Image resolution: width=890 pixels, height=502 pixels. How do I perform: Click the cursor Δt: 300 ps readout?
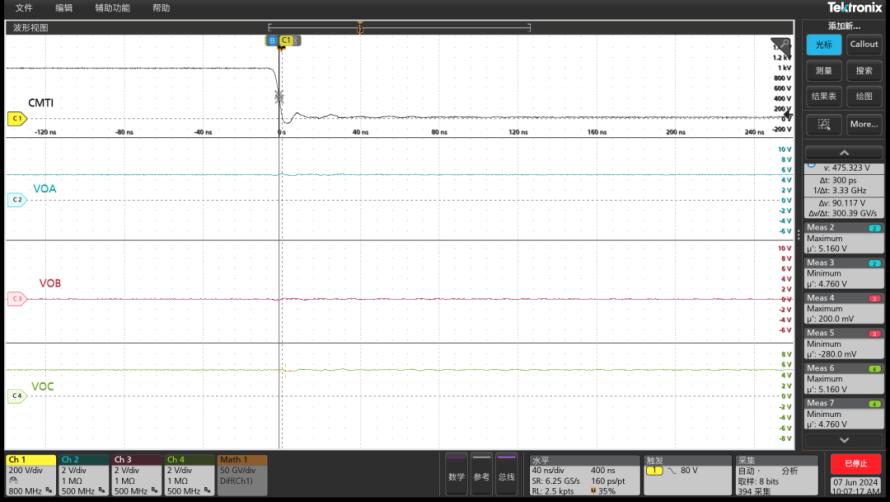pyautogui.click(x=838, y=180)
